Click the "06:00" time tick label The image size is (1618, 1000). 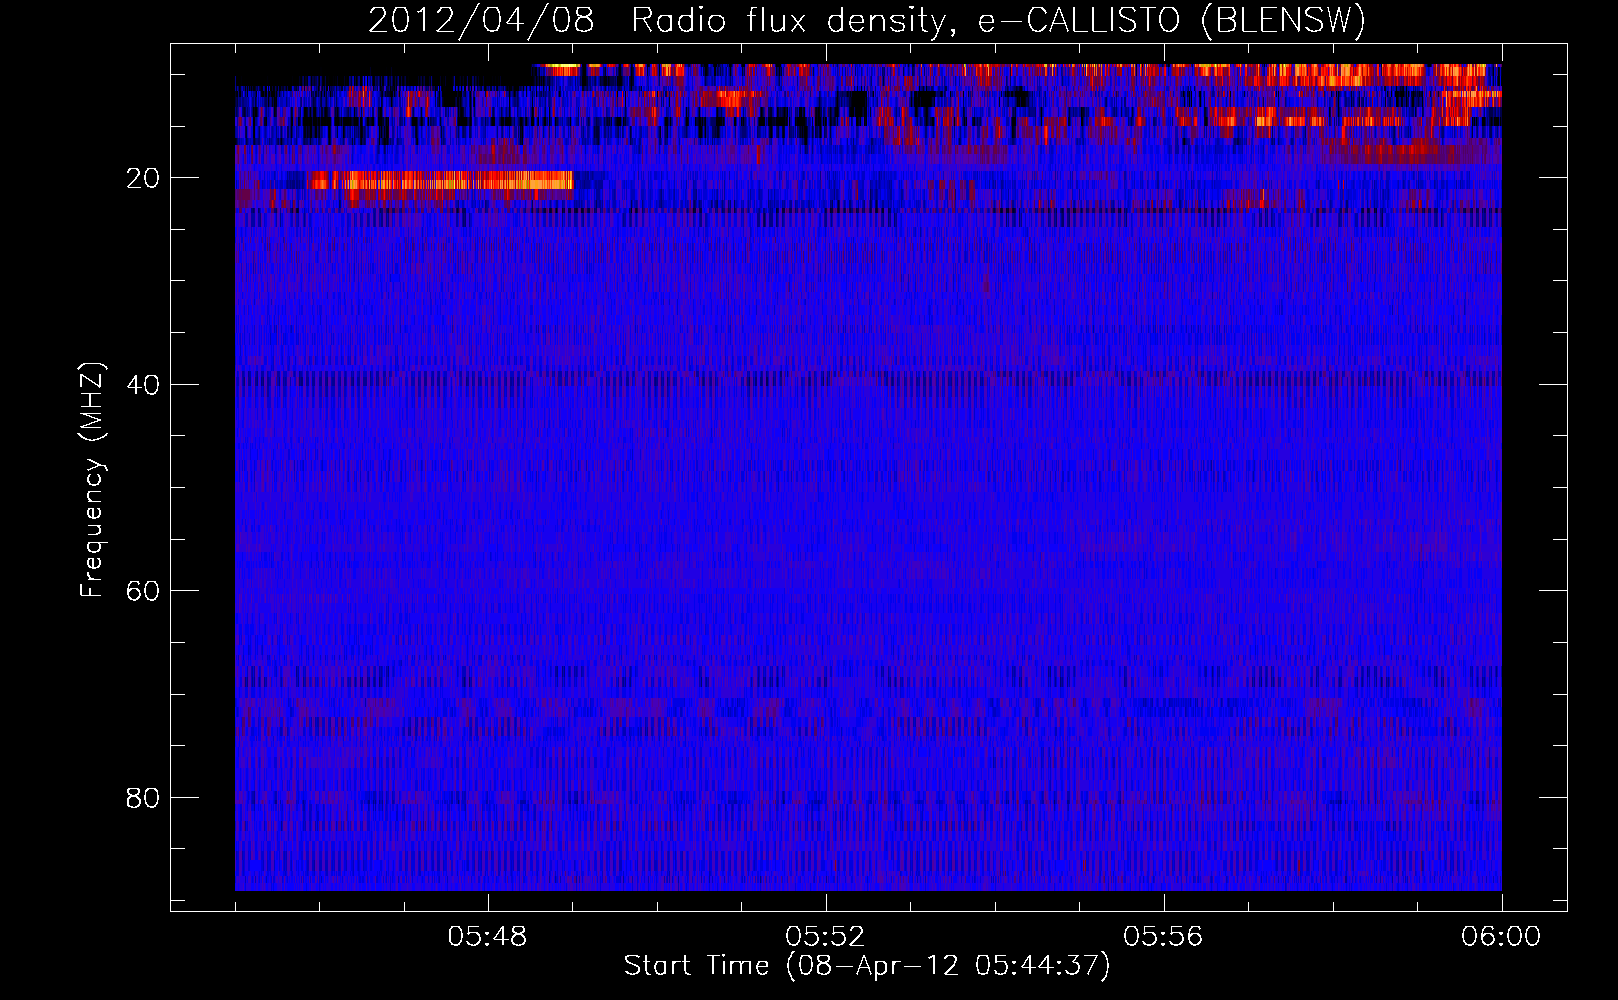tap(1500, 937)
